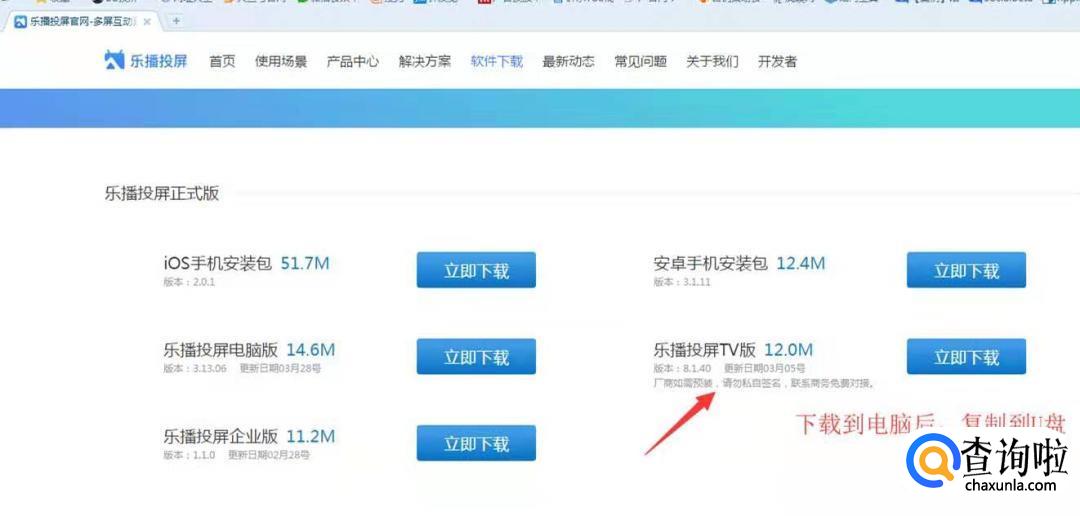Click the 乐播投屏 logo icon
Screen dimensions: 1080x516
tap(114, 61)
